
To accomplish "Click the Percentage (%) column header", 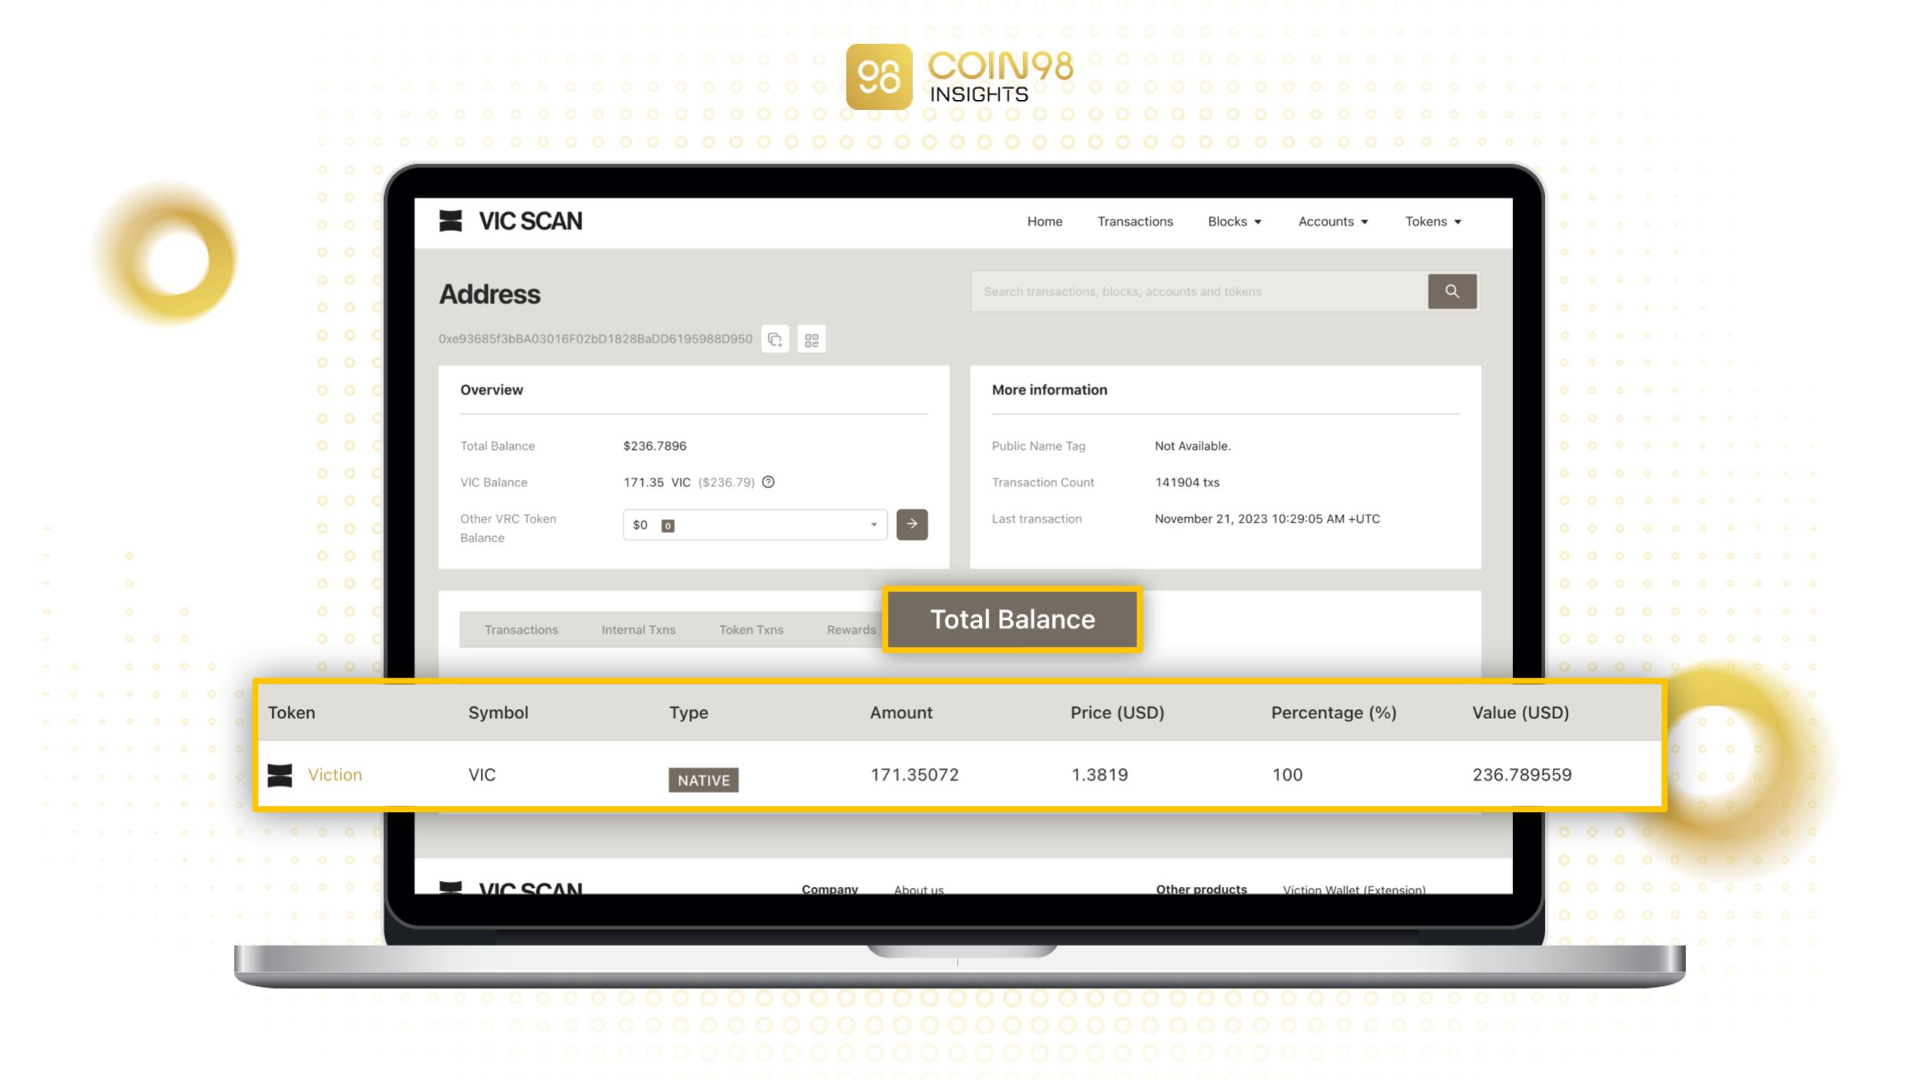I will (x=1333, y=713).
